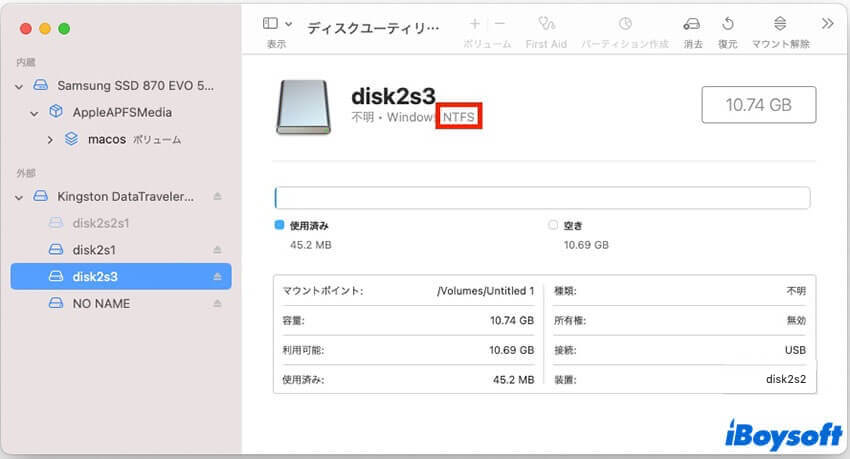The width and height of the screenshot is (850, 459).
Task: Click the large disk2s3 drive image
Action: 304,107
